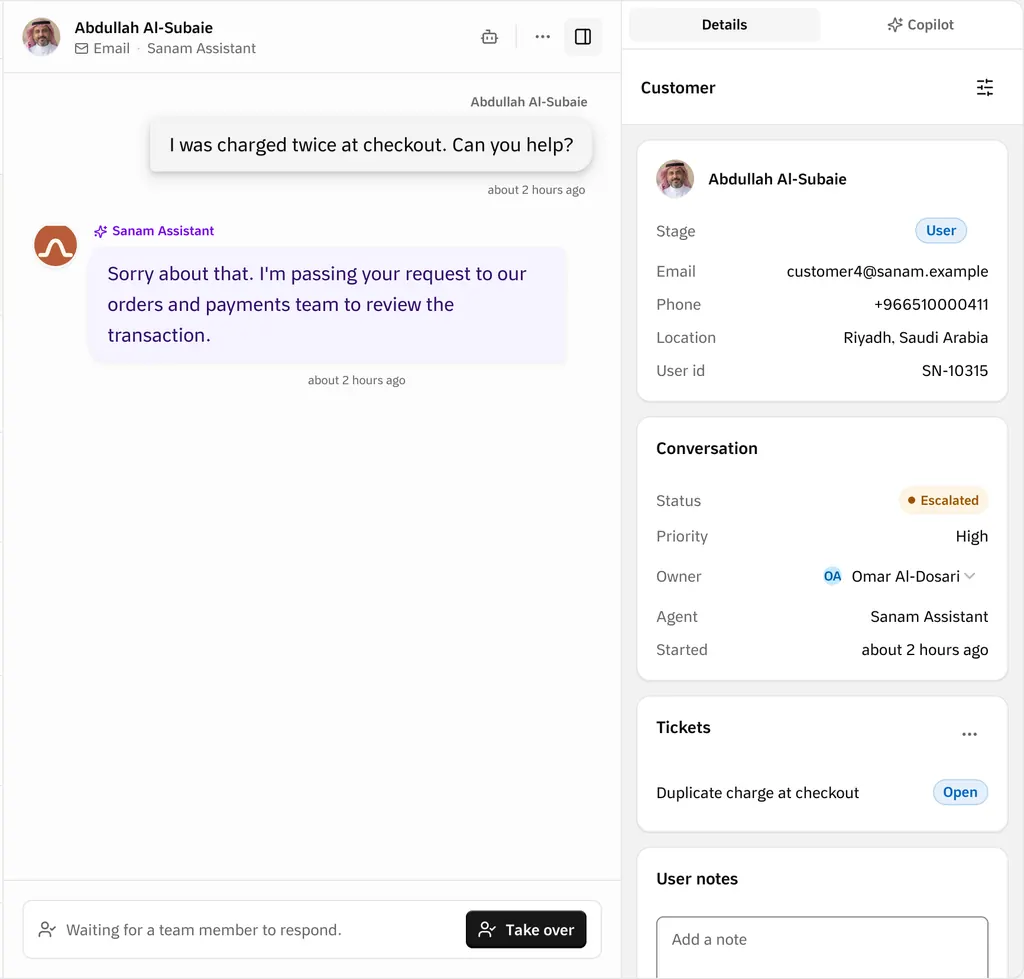Click the person icon in the reply bar
The image size is (1024, 979).
(x=47, y=929)
